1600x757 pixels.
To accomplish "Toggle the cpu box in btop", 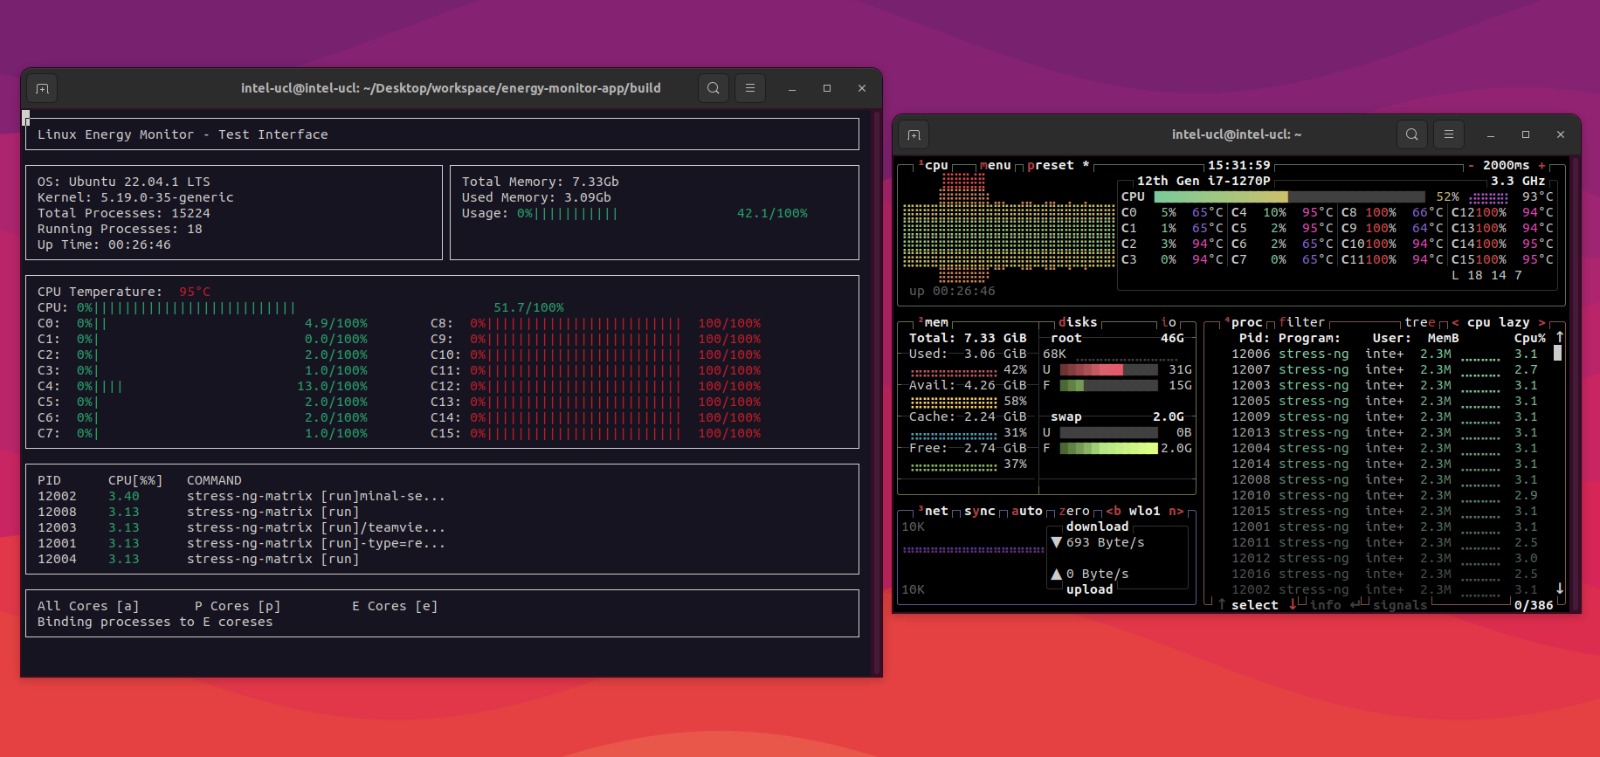I will tap(933, 166).
